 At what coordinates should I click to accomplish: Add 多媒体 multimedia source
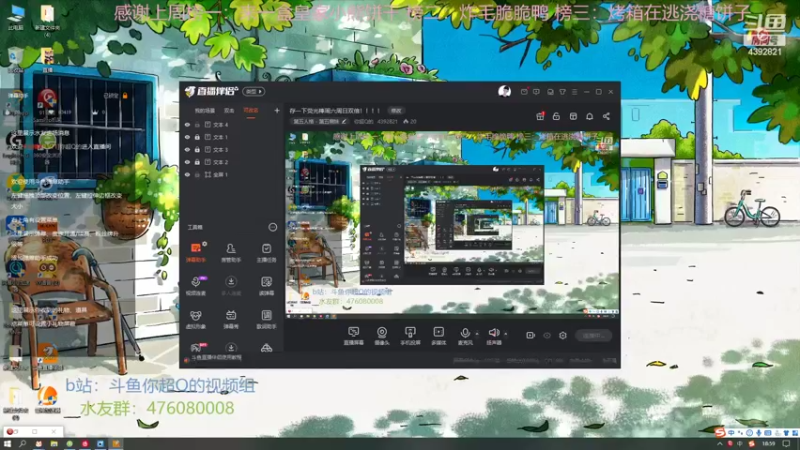(438, 336)
